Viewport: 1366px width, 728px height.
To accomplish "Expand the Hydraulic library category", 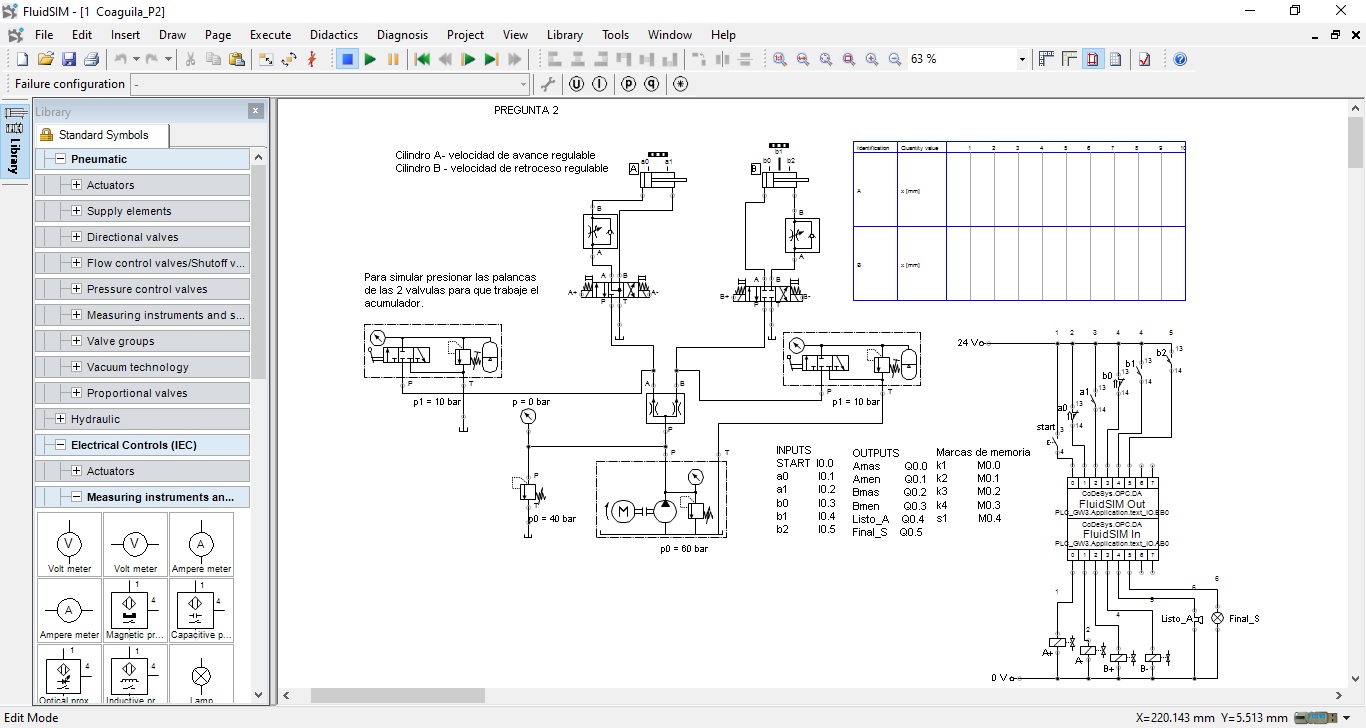I will [x=61, y=419].
